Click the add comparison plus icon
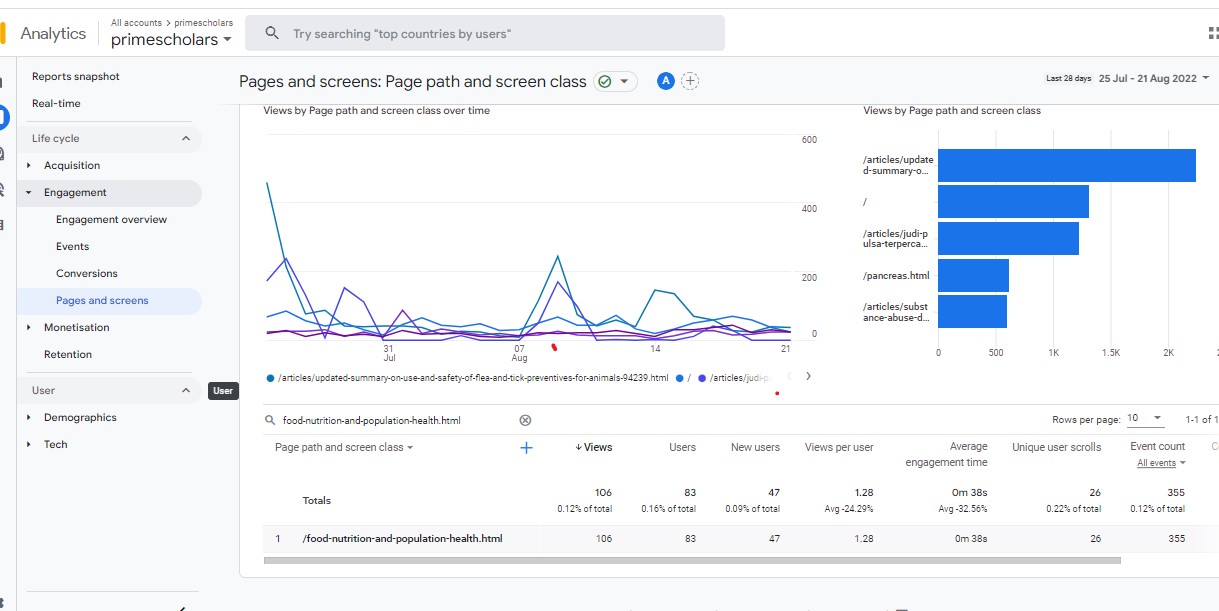This screenshot has width=1219, height=611. pyautogui.click(x=690, y=82)
